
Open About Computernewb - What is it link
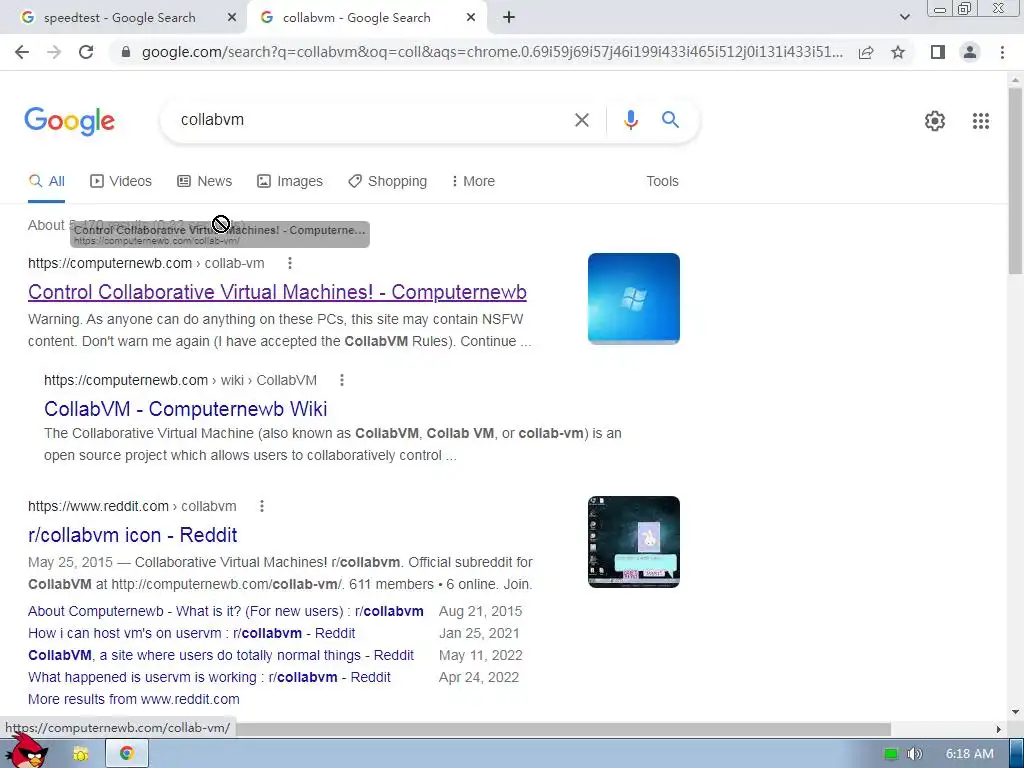pos(225,611)
